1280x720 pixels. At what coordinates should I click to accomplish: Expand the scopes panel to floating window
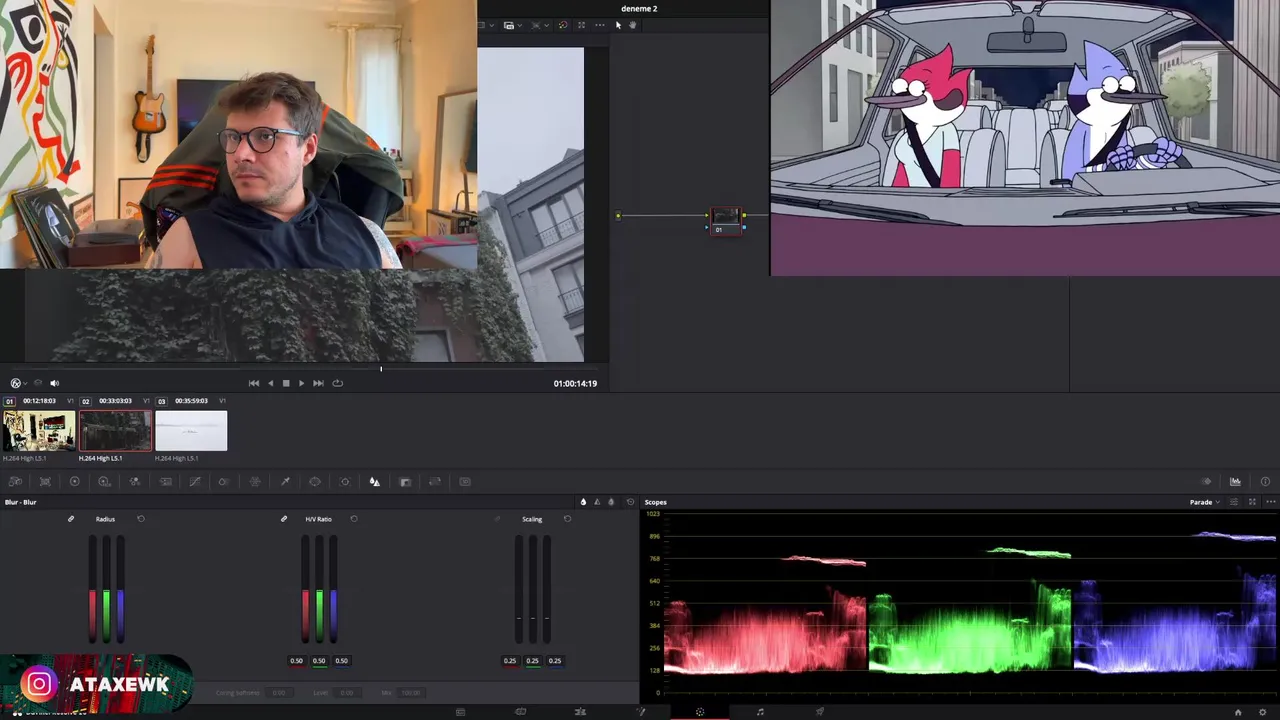(1252, 502)
